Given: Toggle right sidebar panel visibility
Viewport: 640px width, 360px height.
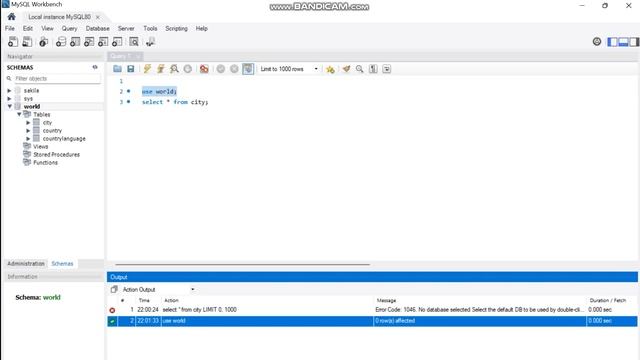Looking at the screenshot, I should pyautogui.click(x=634, y=42).
